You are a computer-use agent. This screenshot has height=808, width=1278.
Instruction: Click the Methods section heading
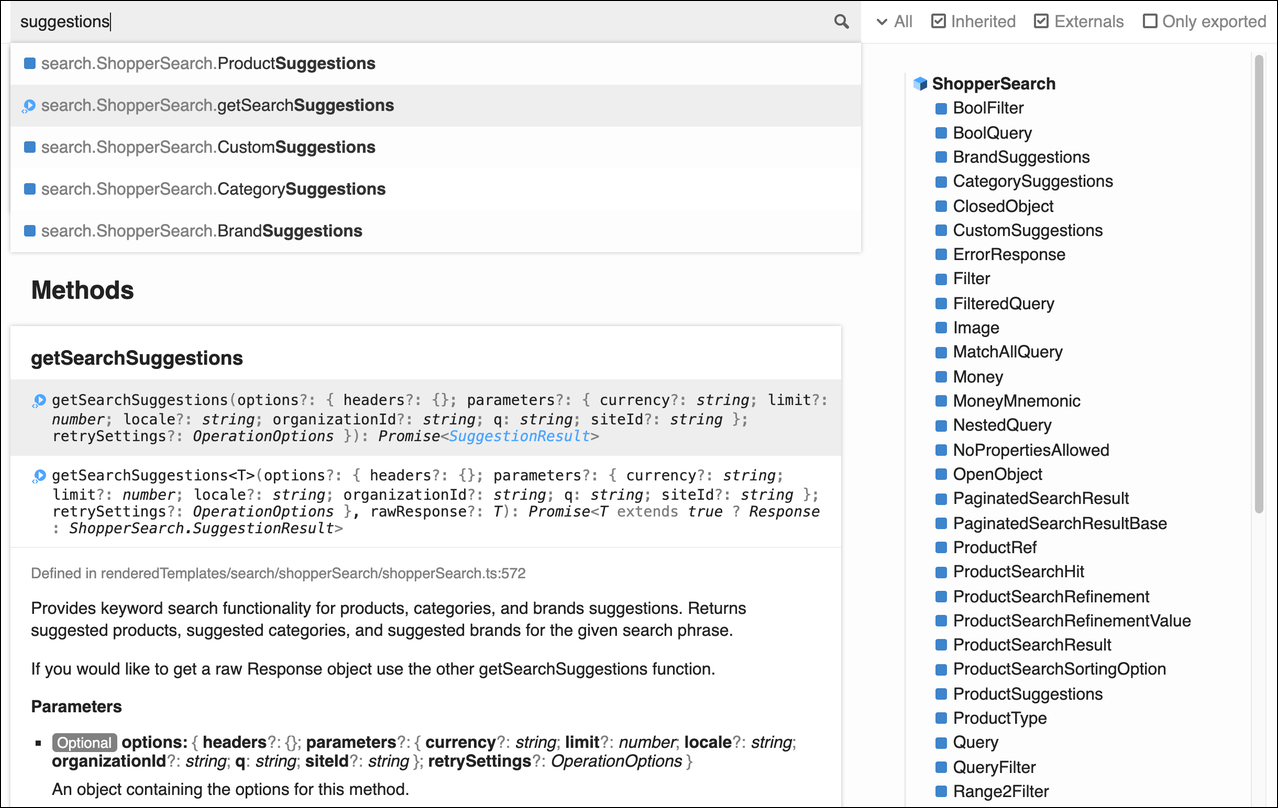click(x=82, y=290)
